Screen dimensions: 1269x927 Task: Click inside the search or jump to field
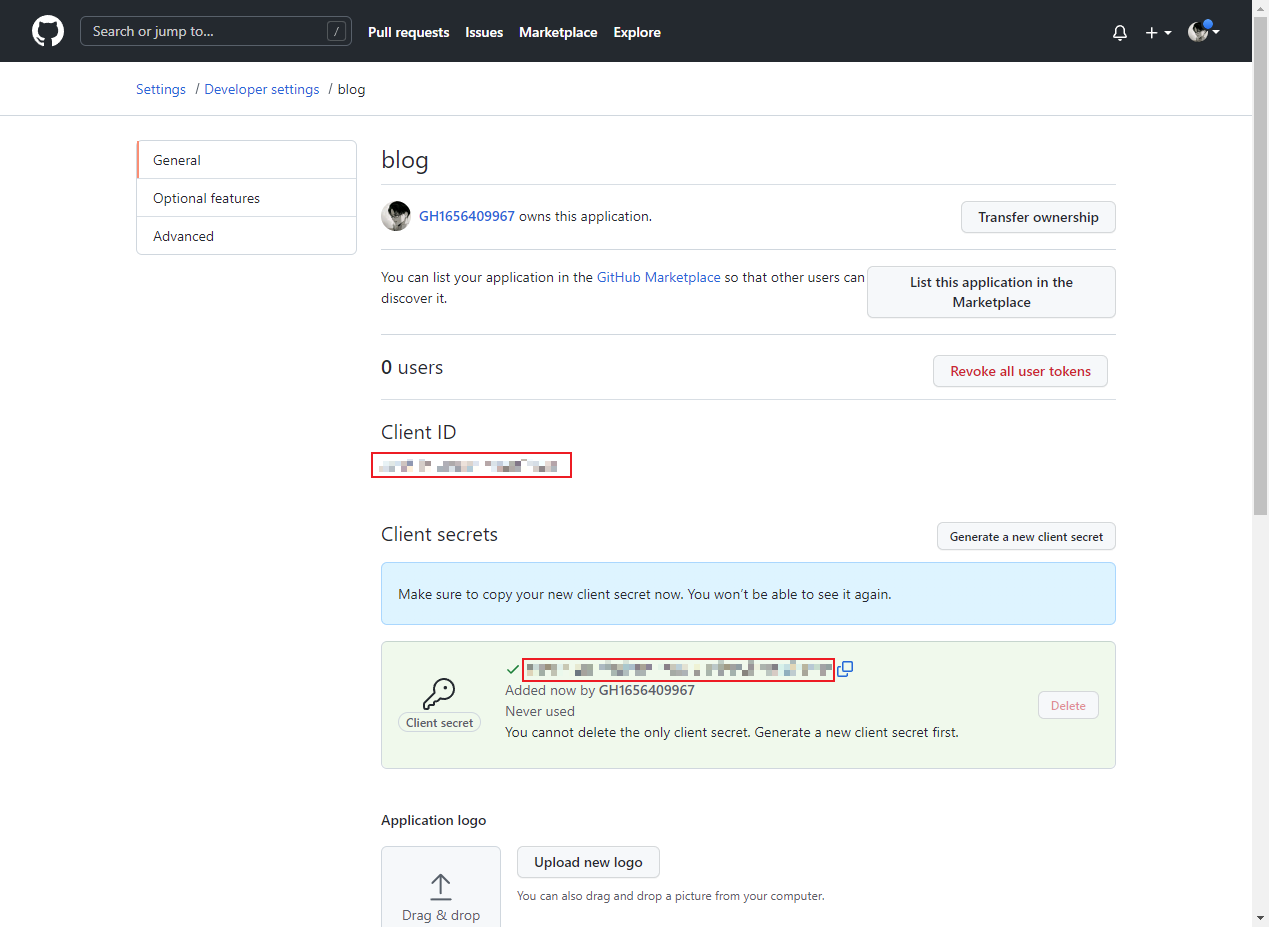(215, 31)
